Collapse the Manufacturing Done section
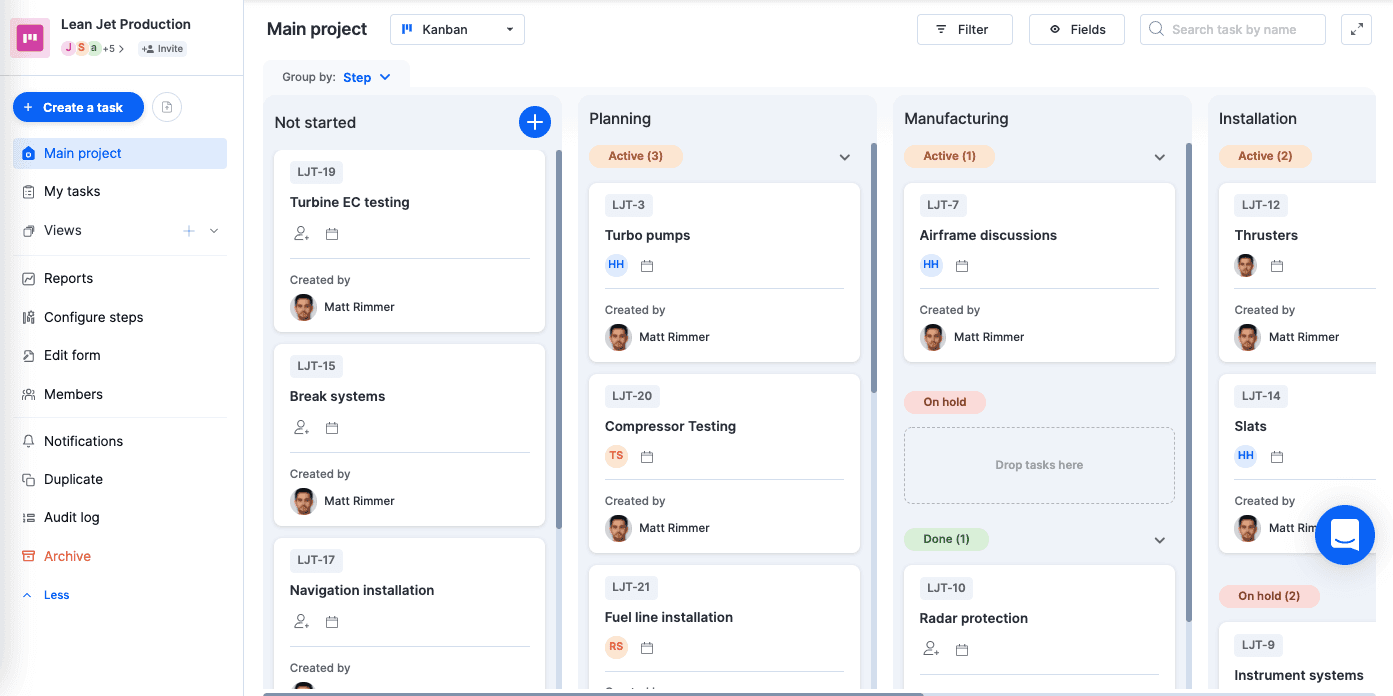 (x=1160, y=540)
